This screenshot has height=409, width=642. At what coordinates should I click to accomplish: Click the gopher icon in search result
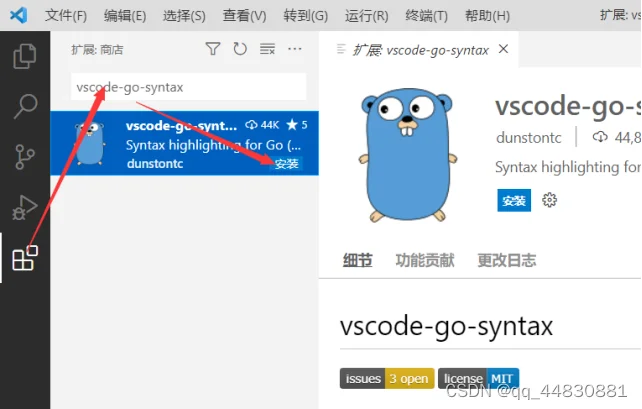tap(90, 143)
